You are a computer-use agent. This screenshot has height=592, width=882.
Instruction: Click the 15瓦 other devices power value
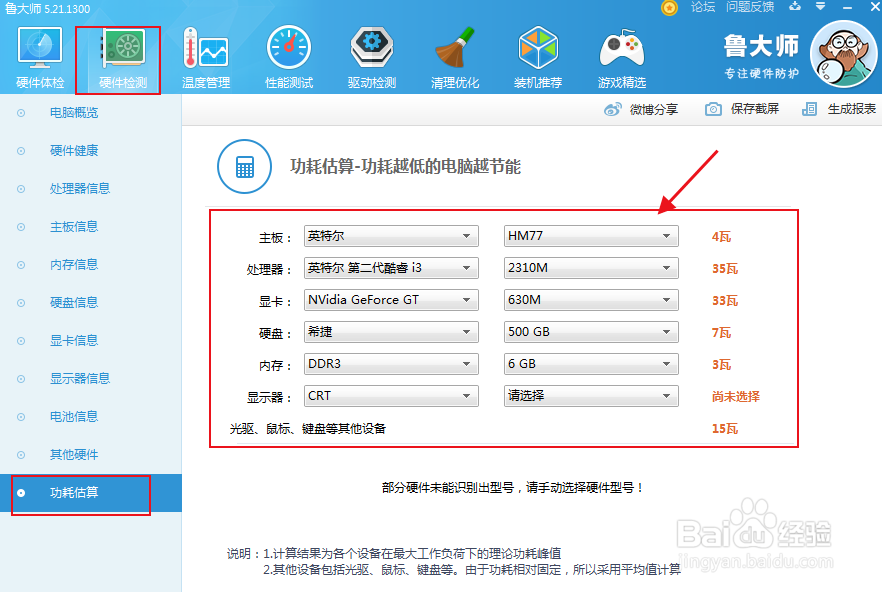[724, 429]
